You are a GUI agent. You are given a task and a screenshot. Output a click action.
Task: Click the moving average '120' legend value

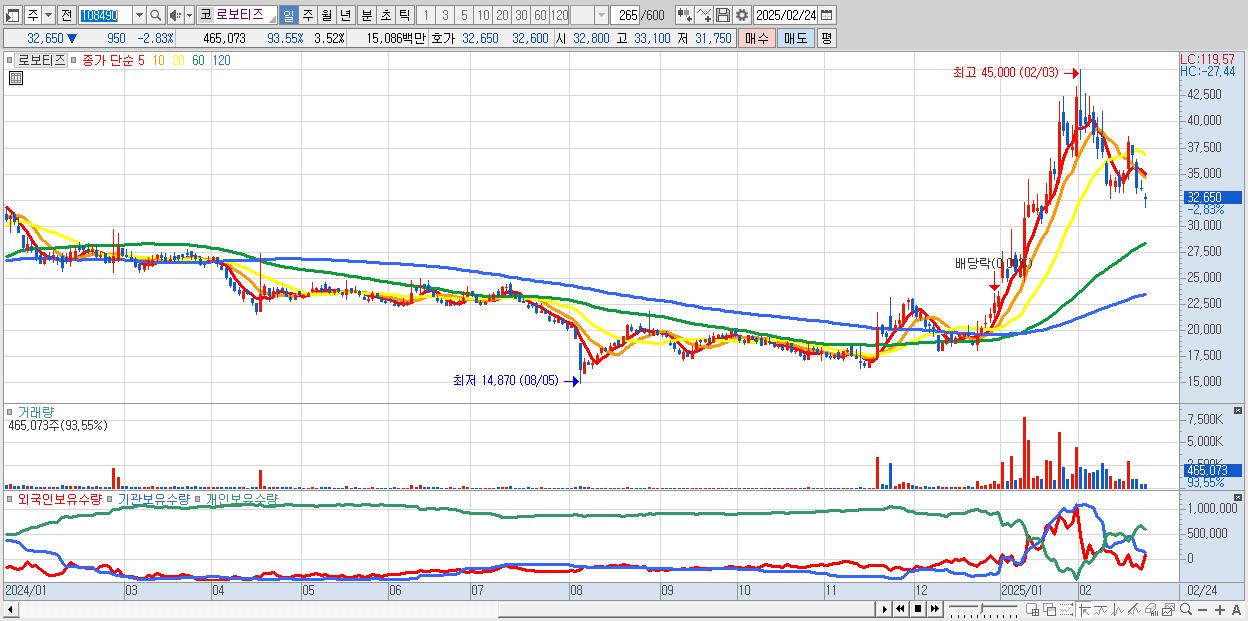pyautogui.click(x=222, y=60)
